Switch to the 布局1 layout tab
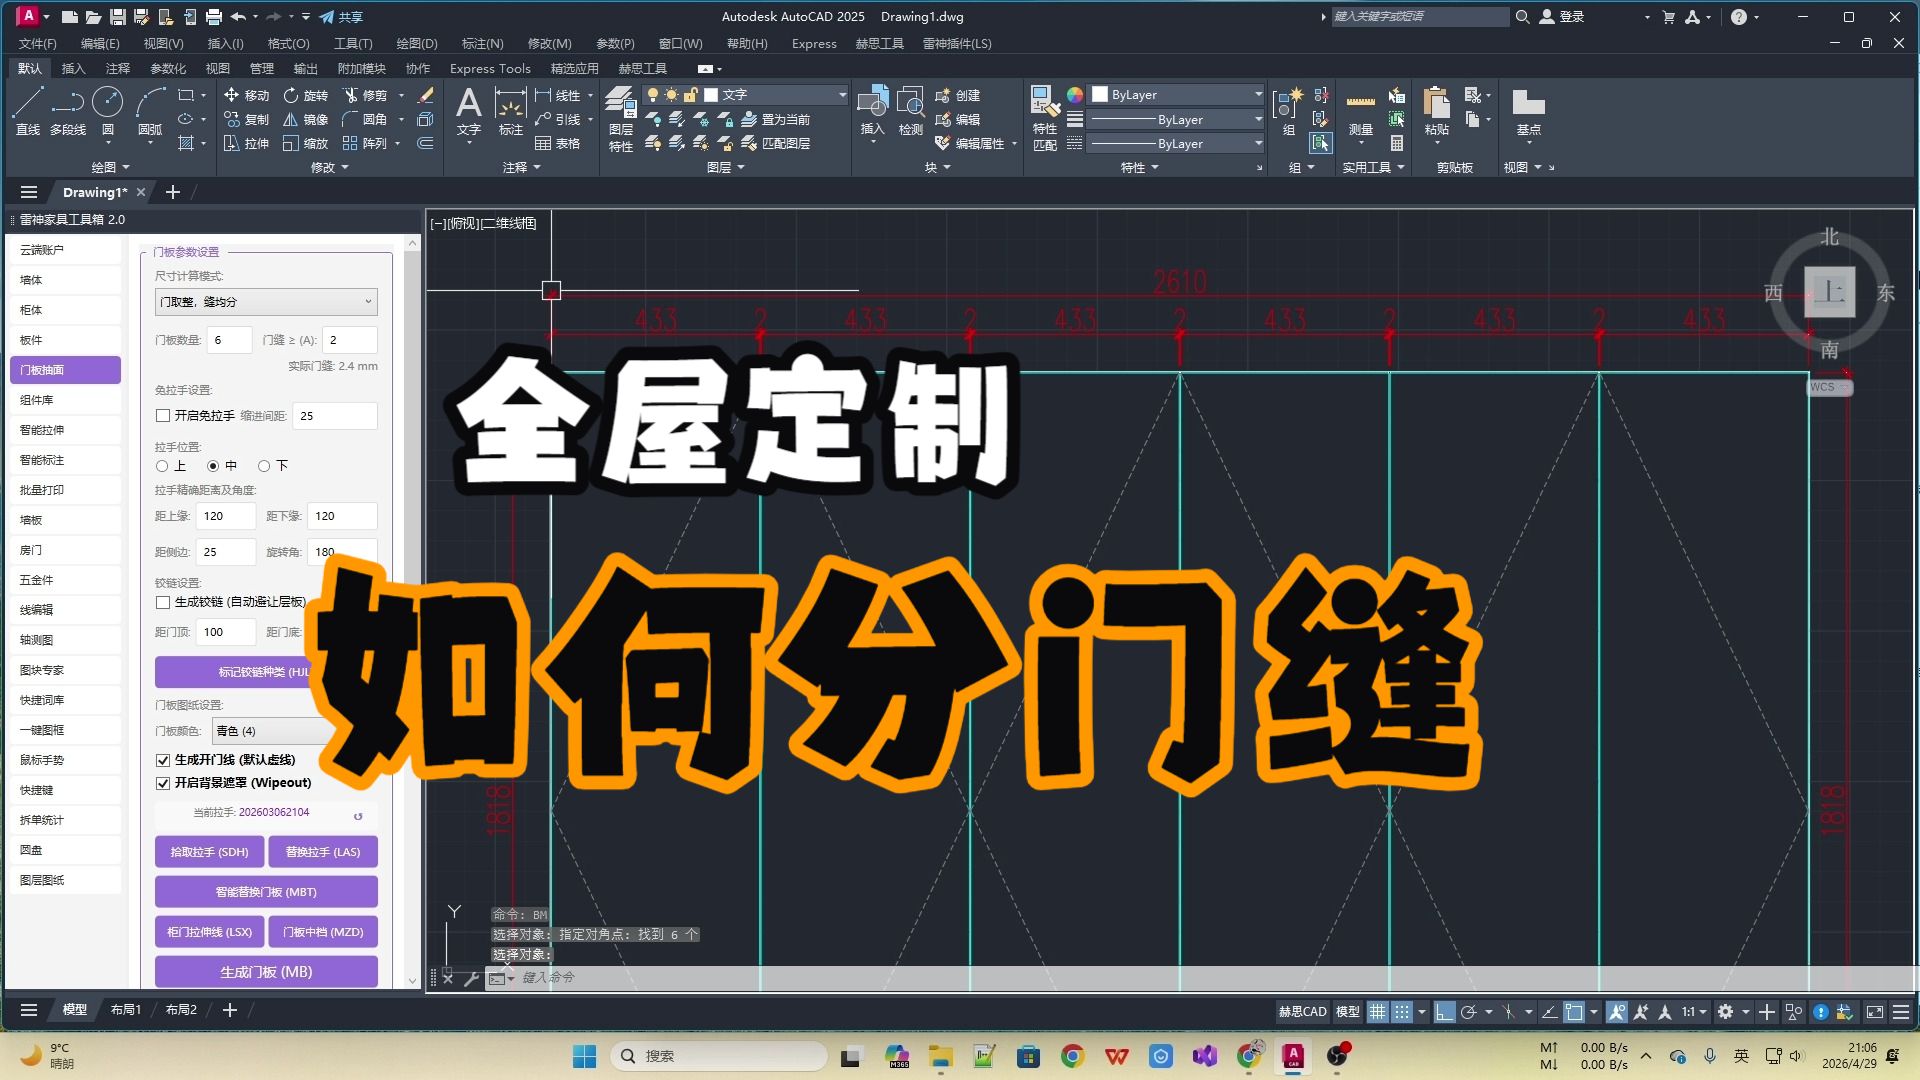The image size is (1920, 1080). tap(126, 1010)
